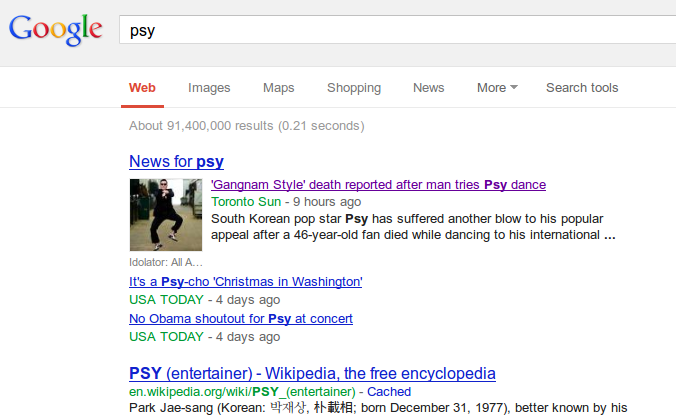The width and height of the screenshot is (676, 415).
Task: Click the Cached link for Wikipedia result
Action: tap(389, 392)
